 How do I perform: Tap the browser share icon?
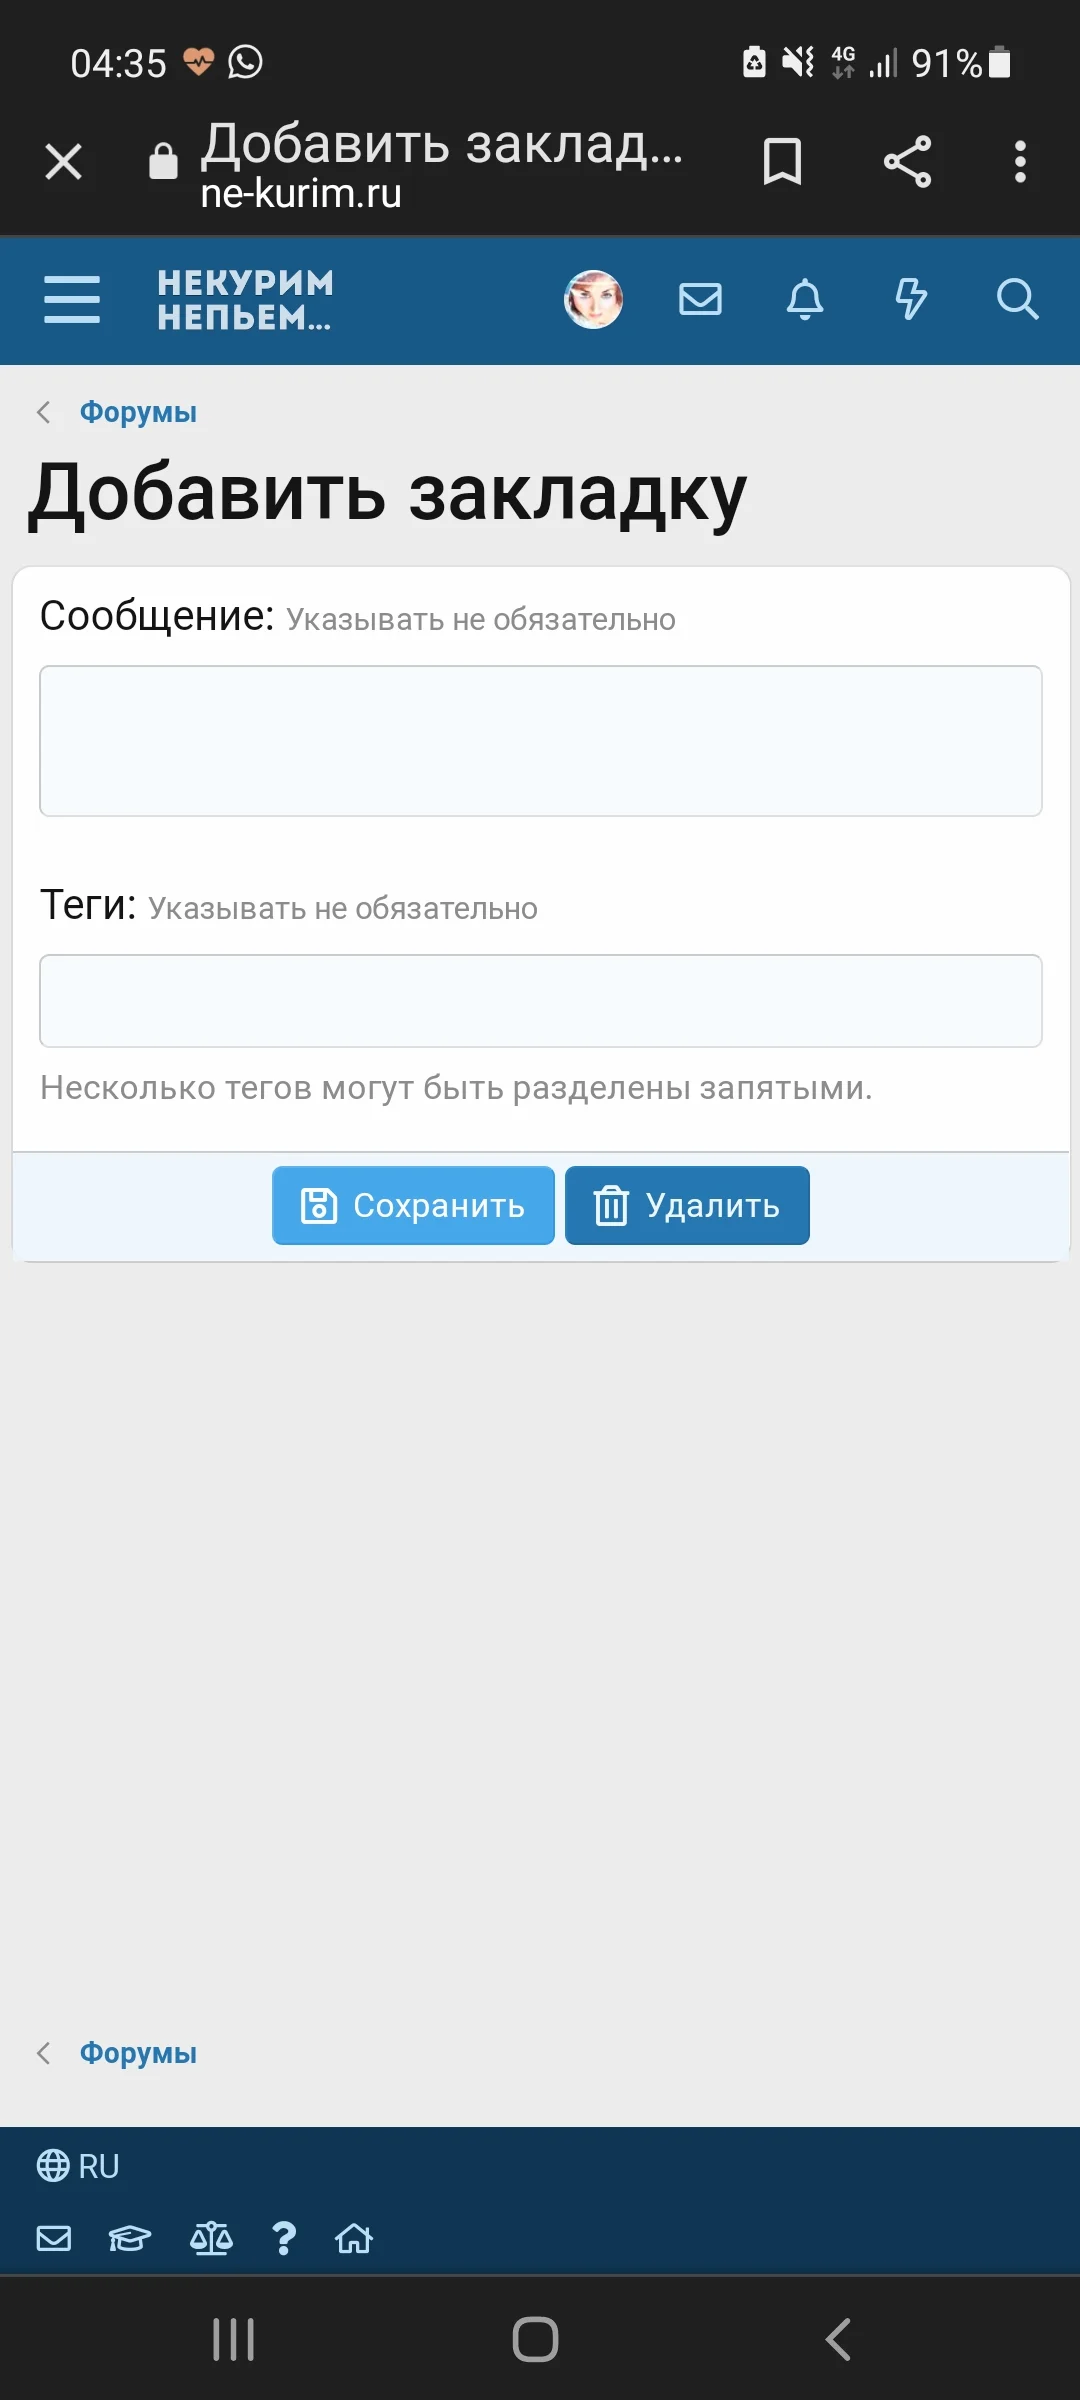pyautogui.click(x=907, y=162)
